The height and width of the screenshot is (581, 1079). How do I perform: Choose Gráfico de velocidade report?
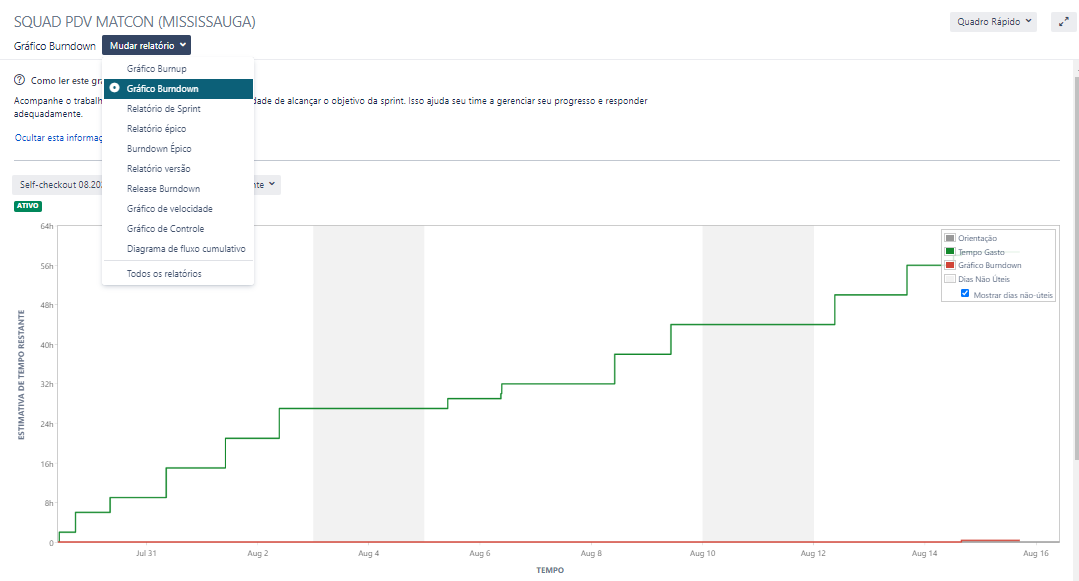(x=169, y=208)
